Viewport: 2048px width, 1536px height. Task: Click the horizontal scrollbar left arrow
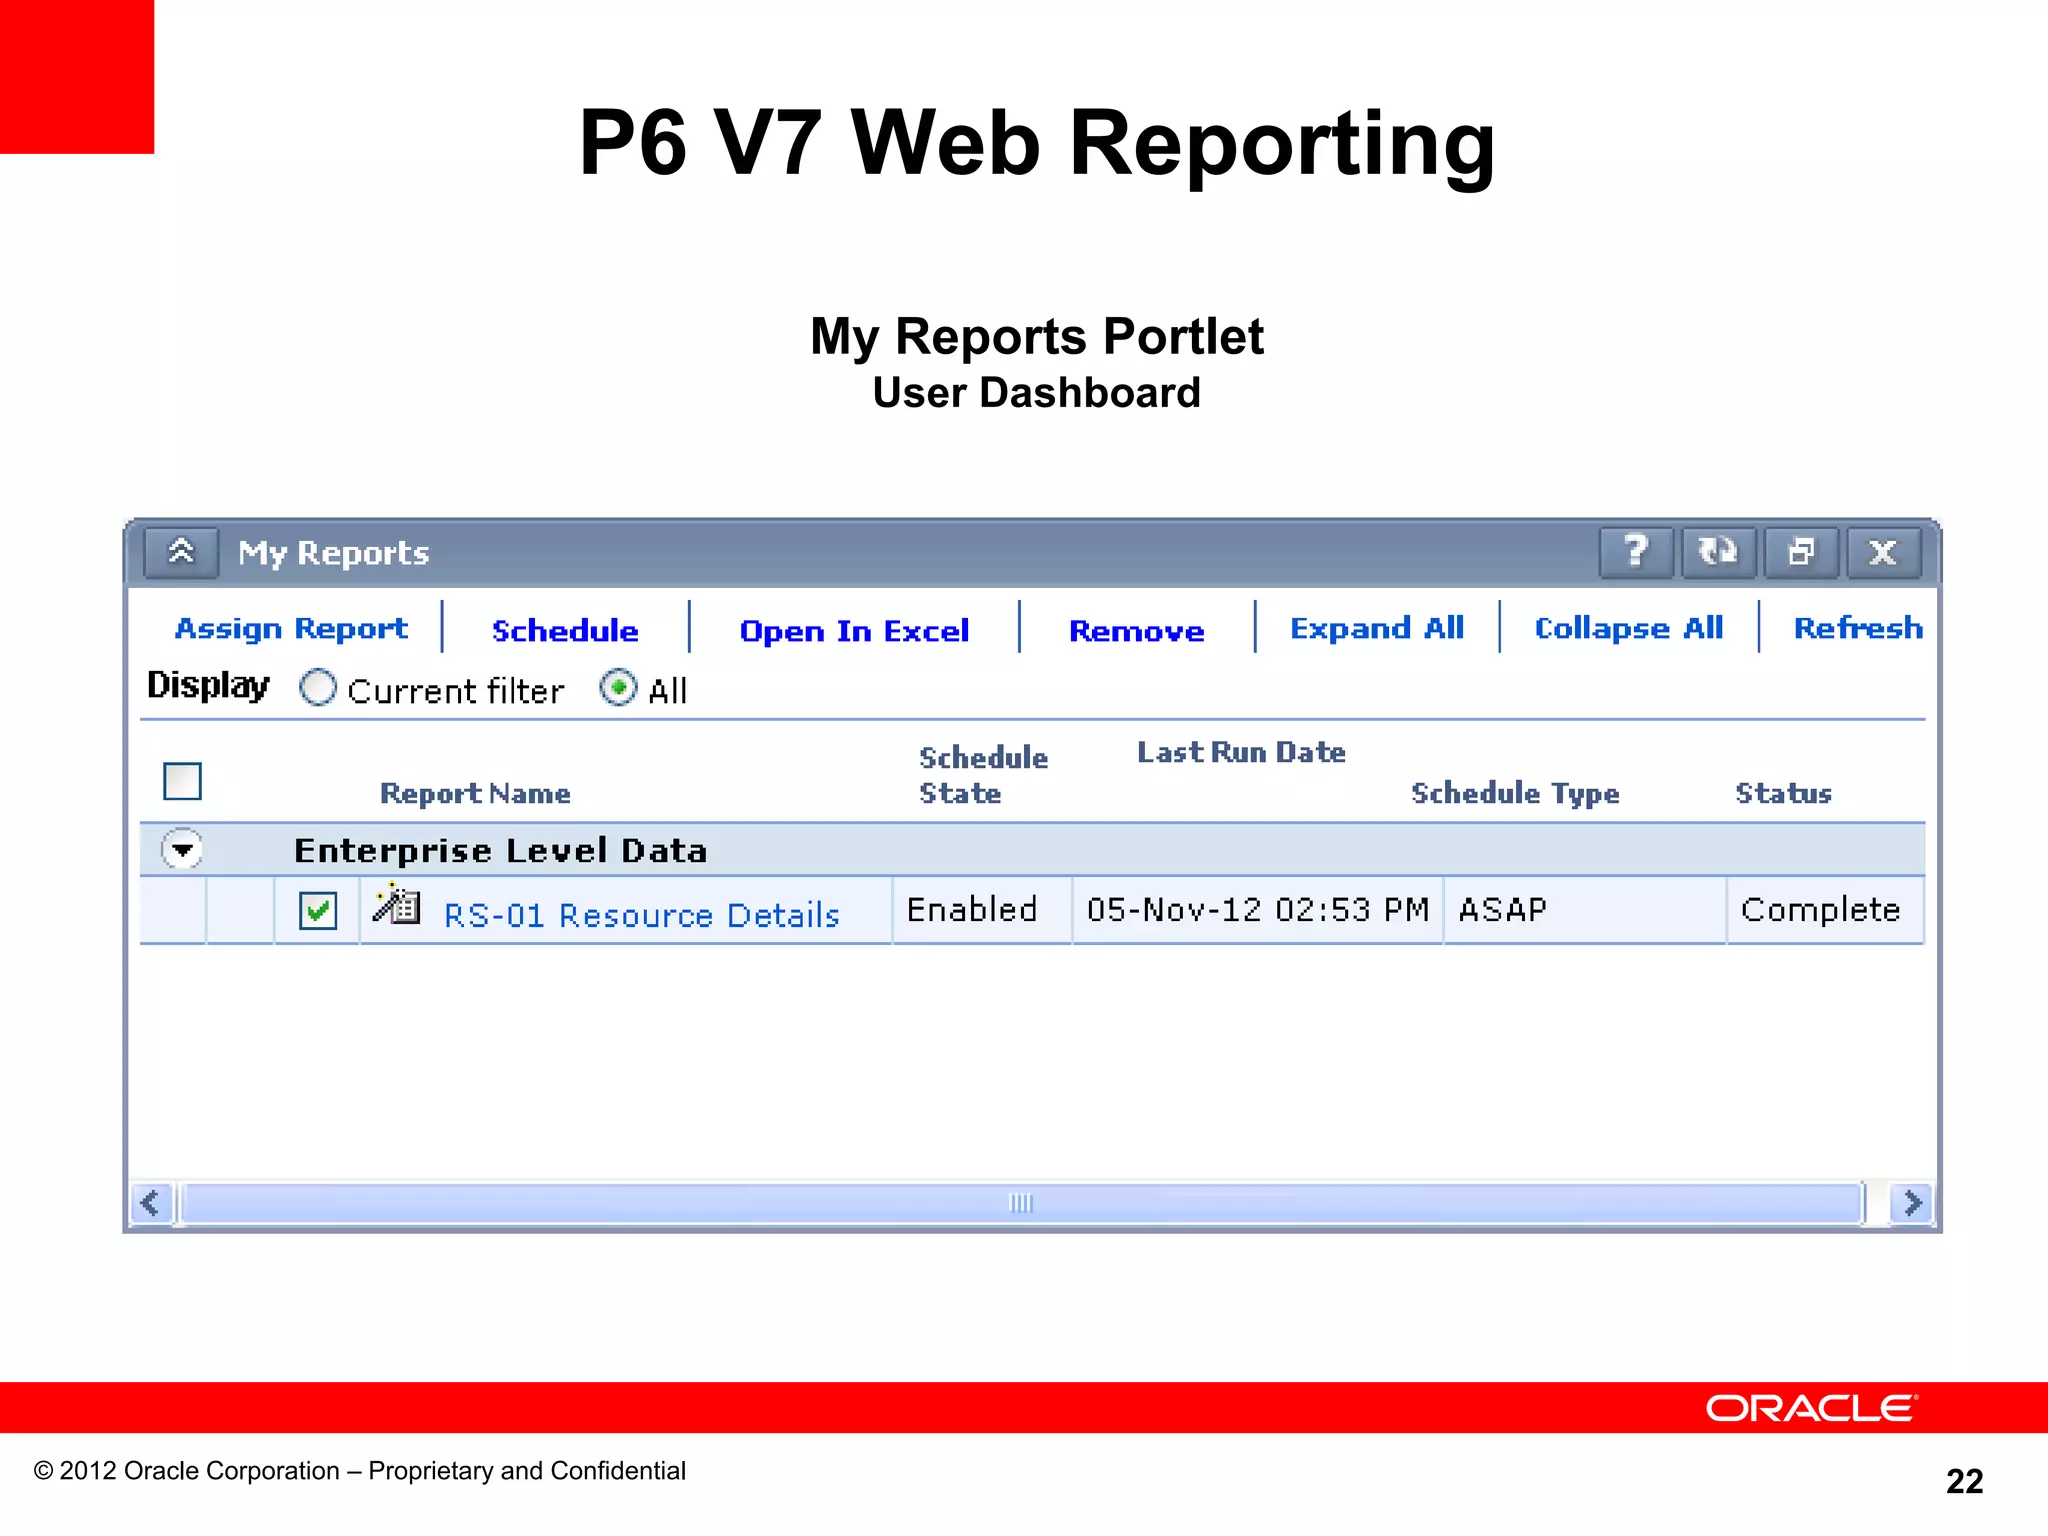tap(151, 1203)
